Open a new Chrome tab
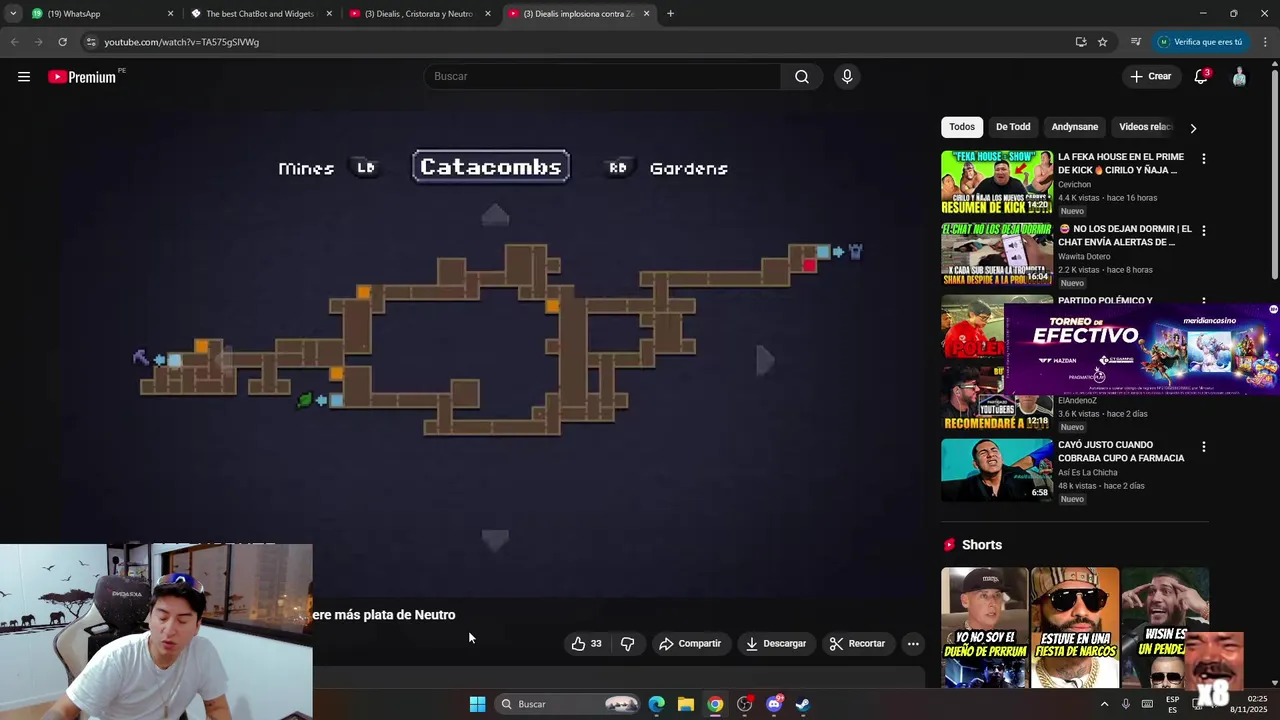This screenshot has height=720, width=1280. (x=670, y=14)
